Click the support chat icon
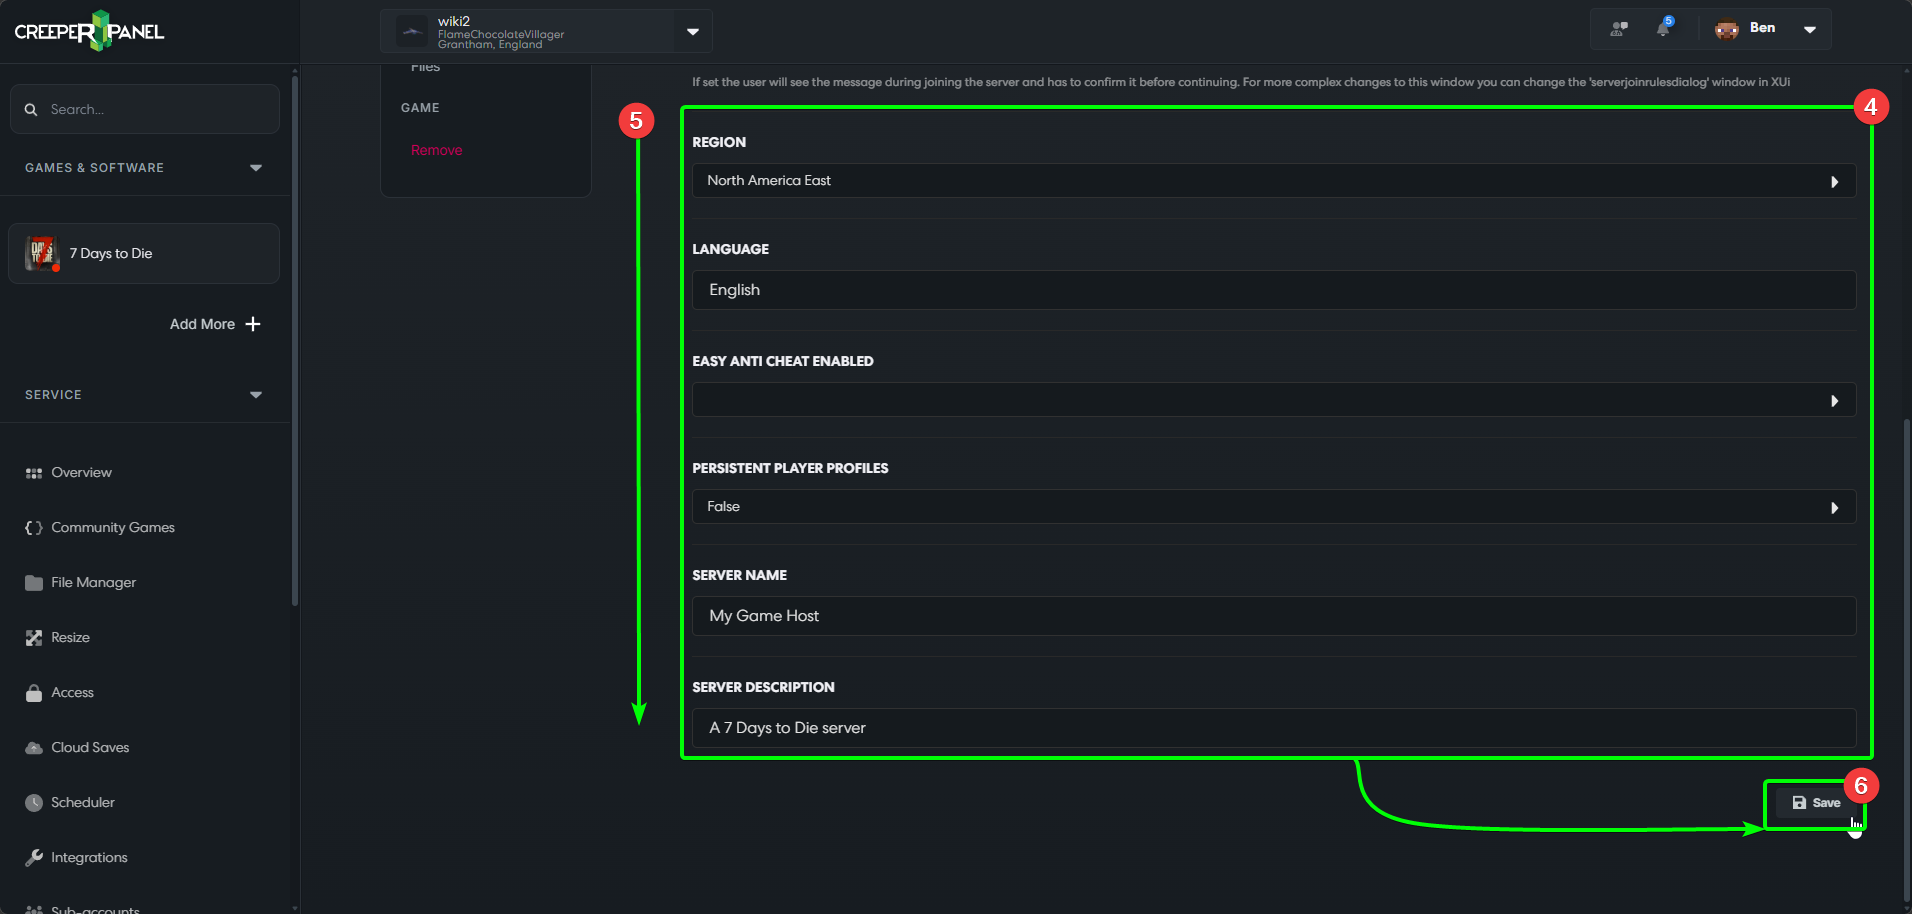Screen dimensions: 1912x914 [1617, 28]
